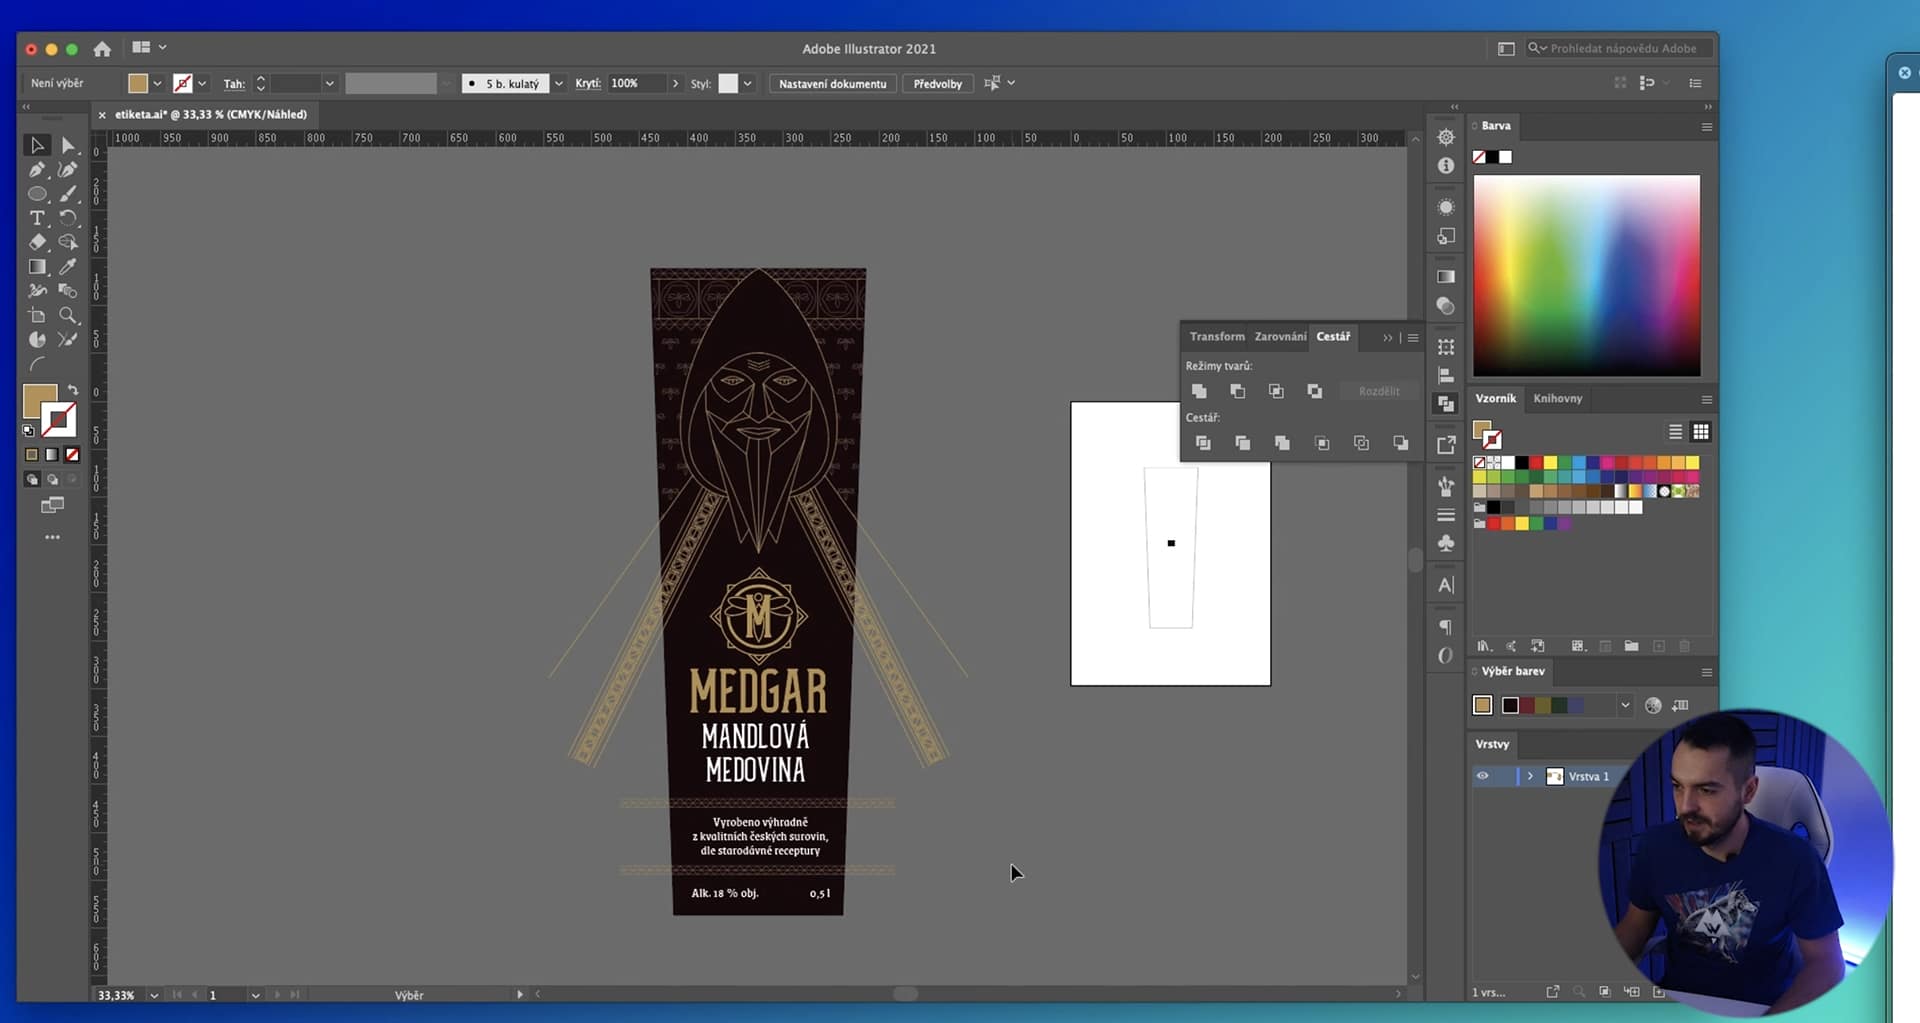Open the Edit Toolbar three-dots menu
Image resolution: width=1920 pixels, height=1023 pixels.
tap(52, 537)
